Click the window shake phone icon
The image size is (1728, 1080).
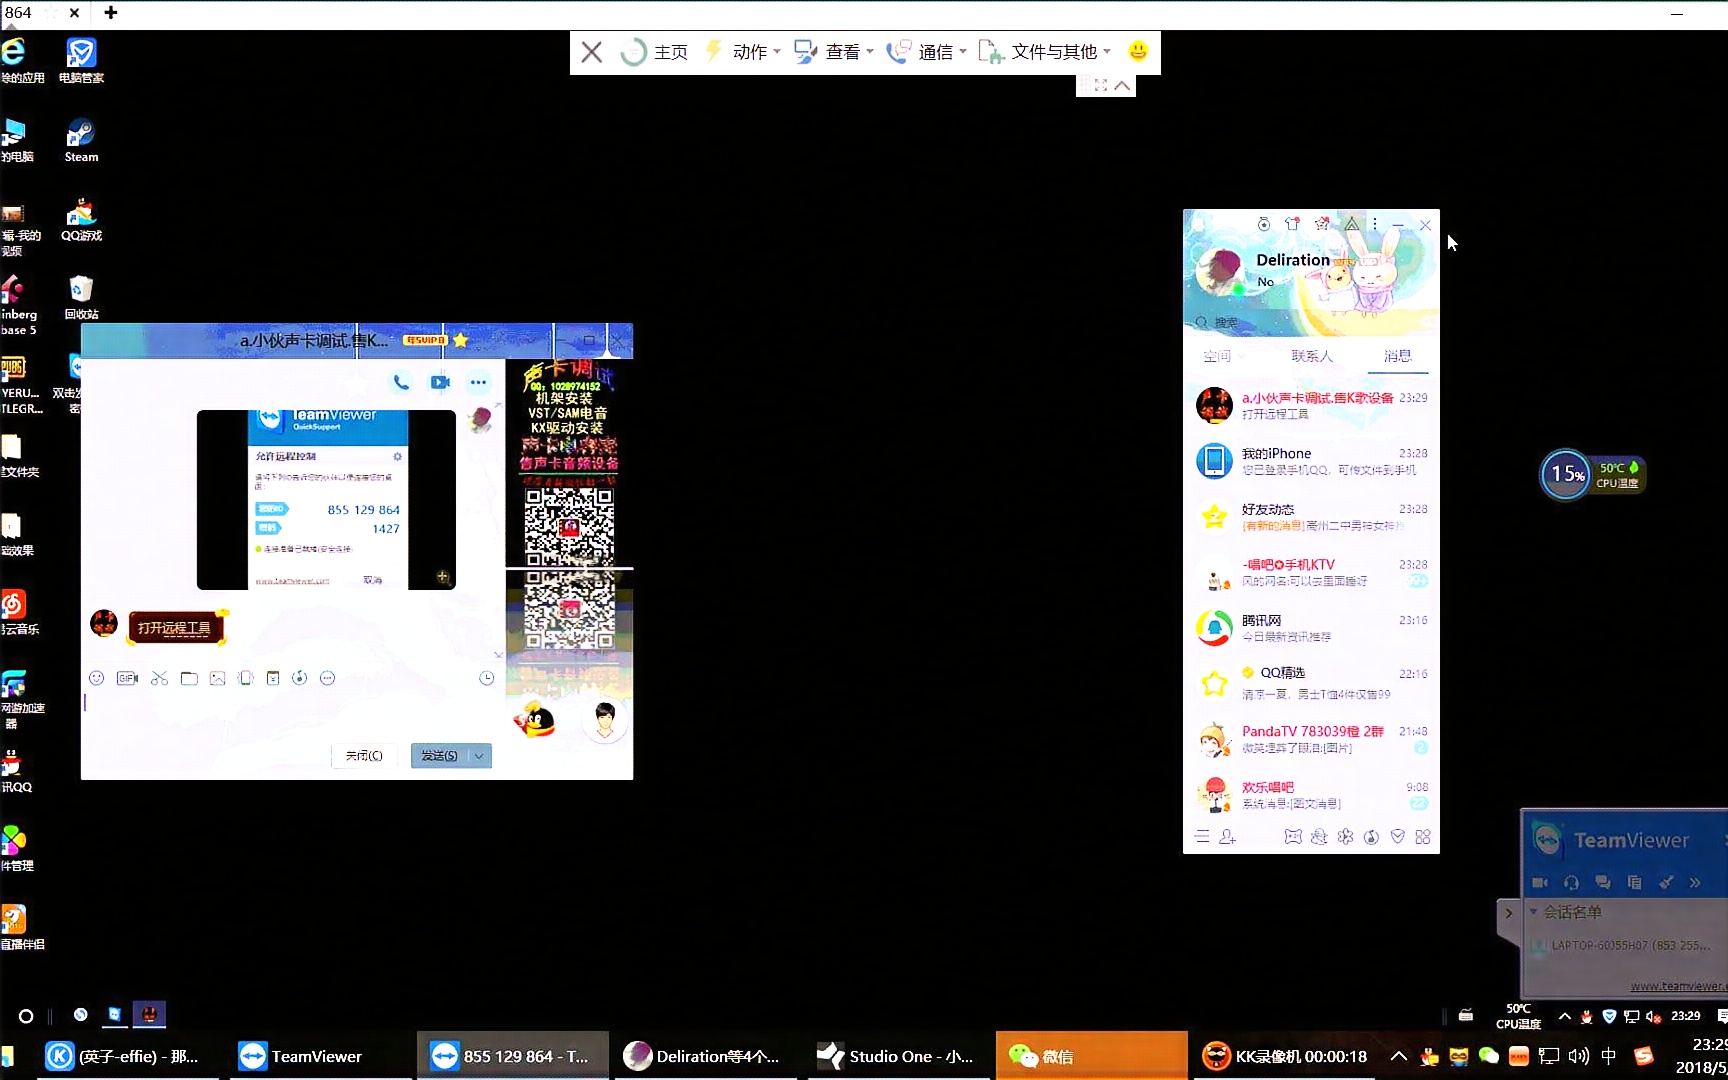click(x=246, y=678)
